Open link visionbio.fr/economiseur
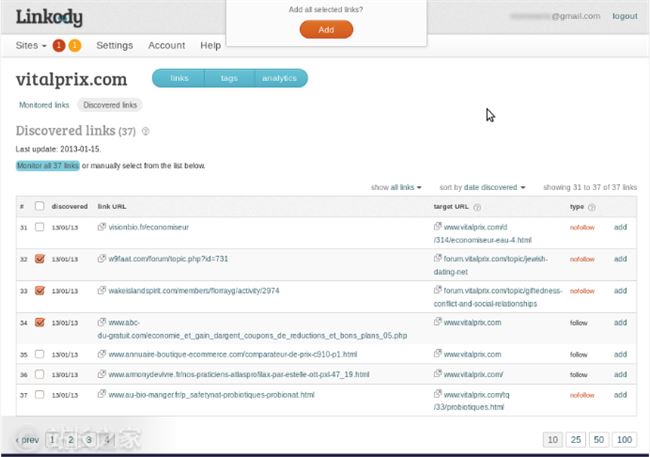650x457 pixels. (x=148, y=227)
